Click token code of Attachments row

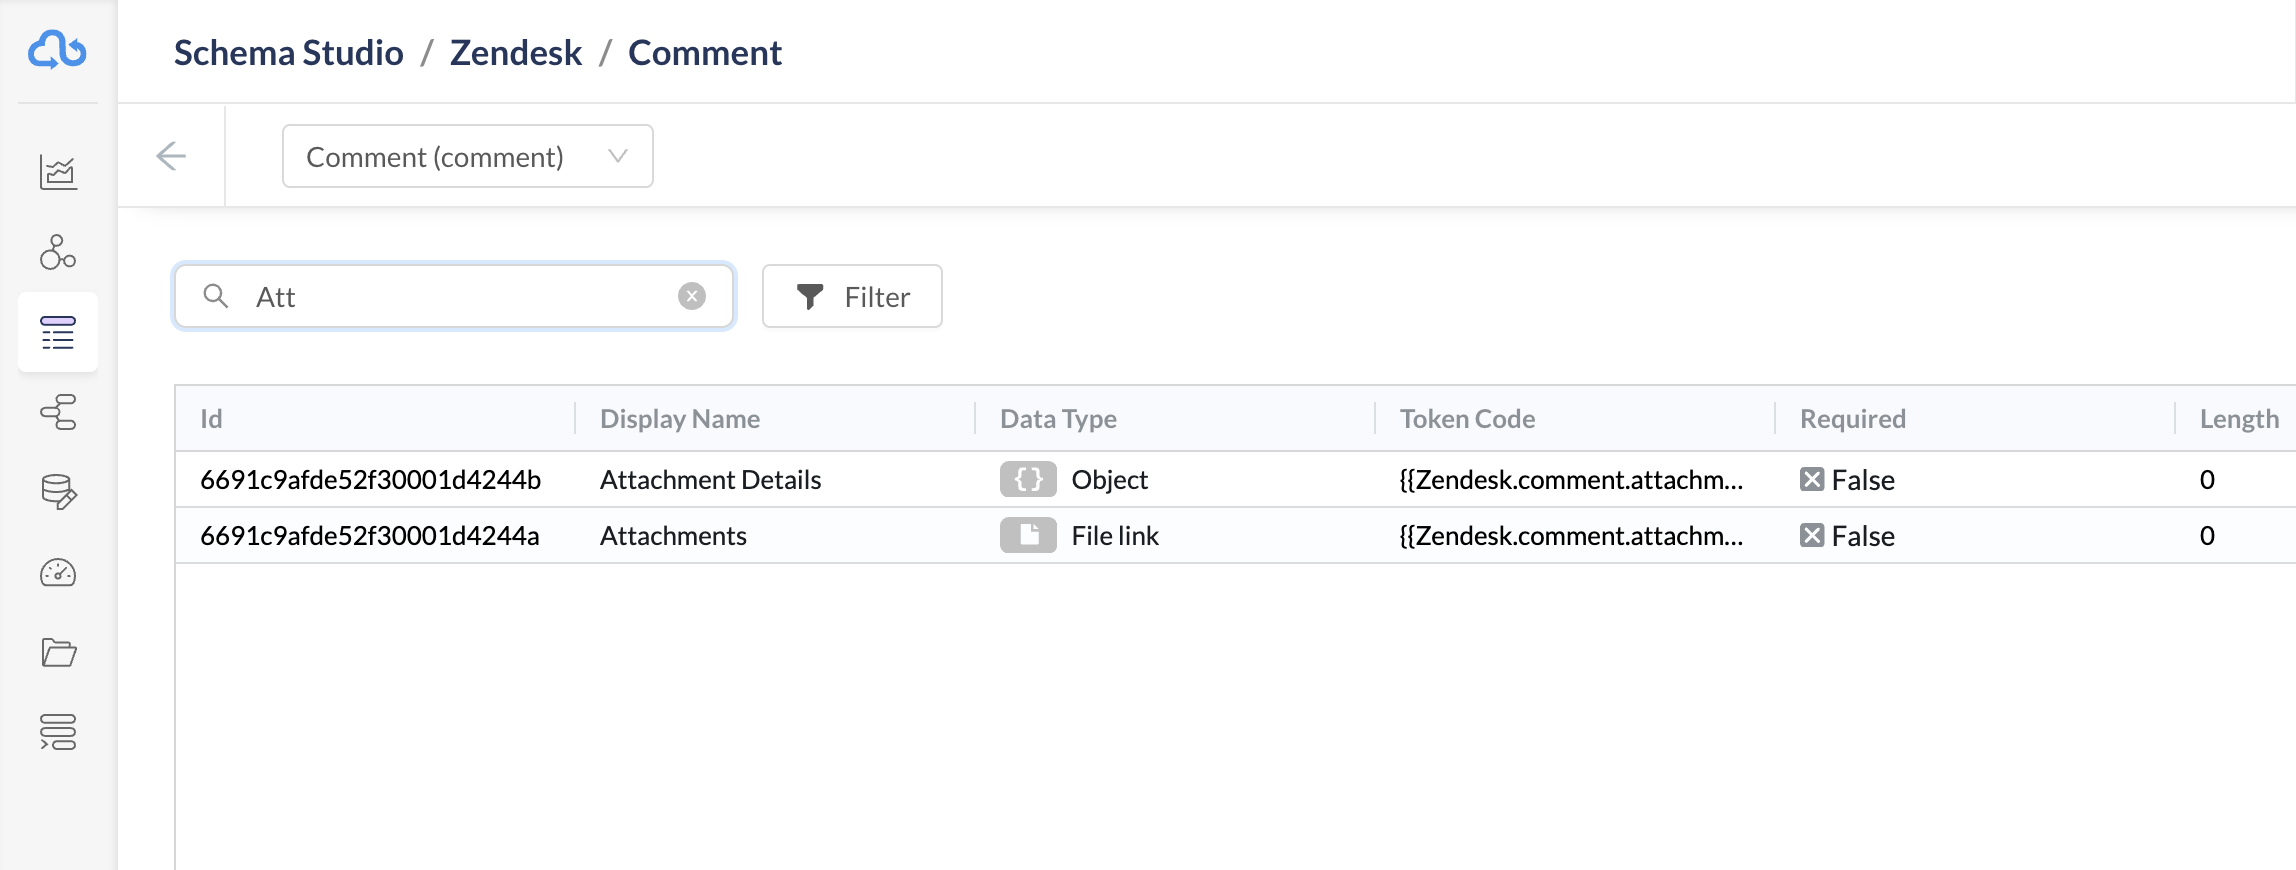1571,536
